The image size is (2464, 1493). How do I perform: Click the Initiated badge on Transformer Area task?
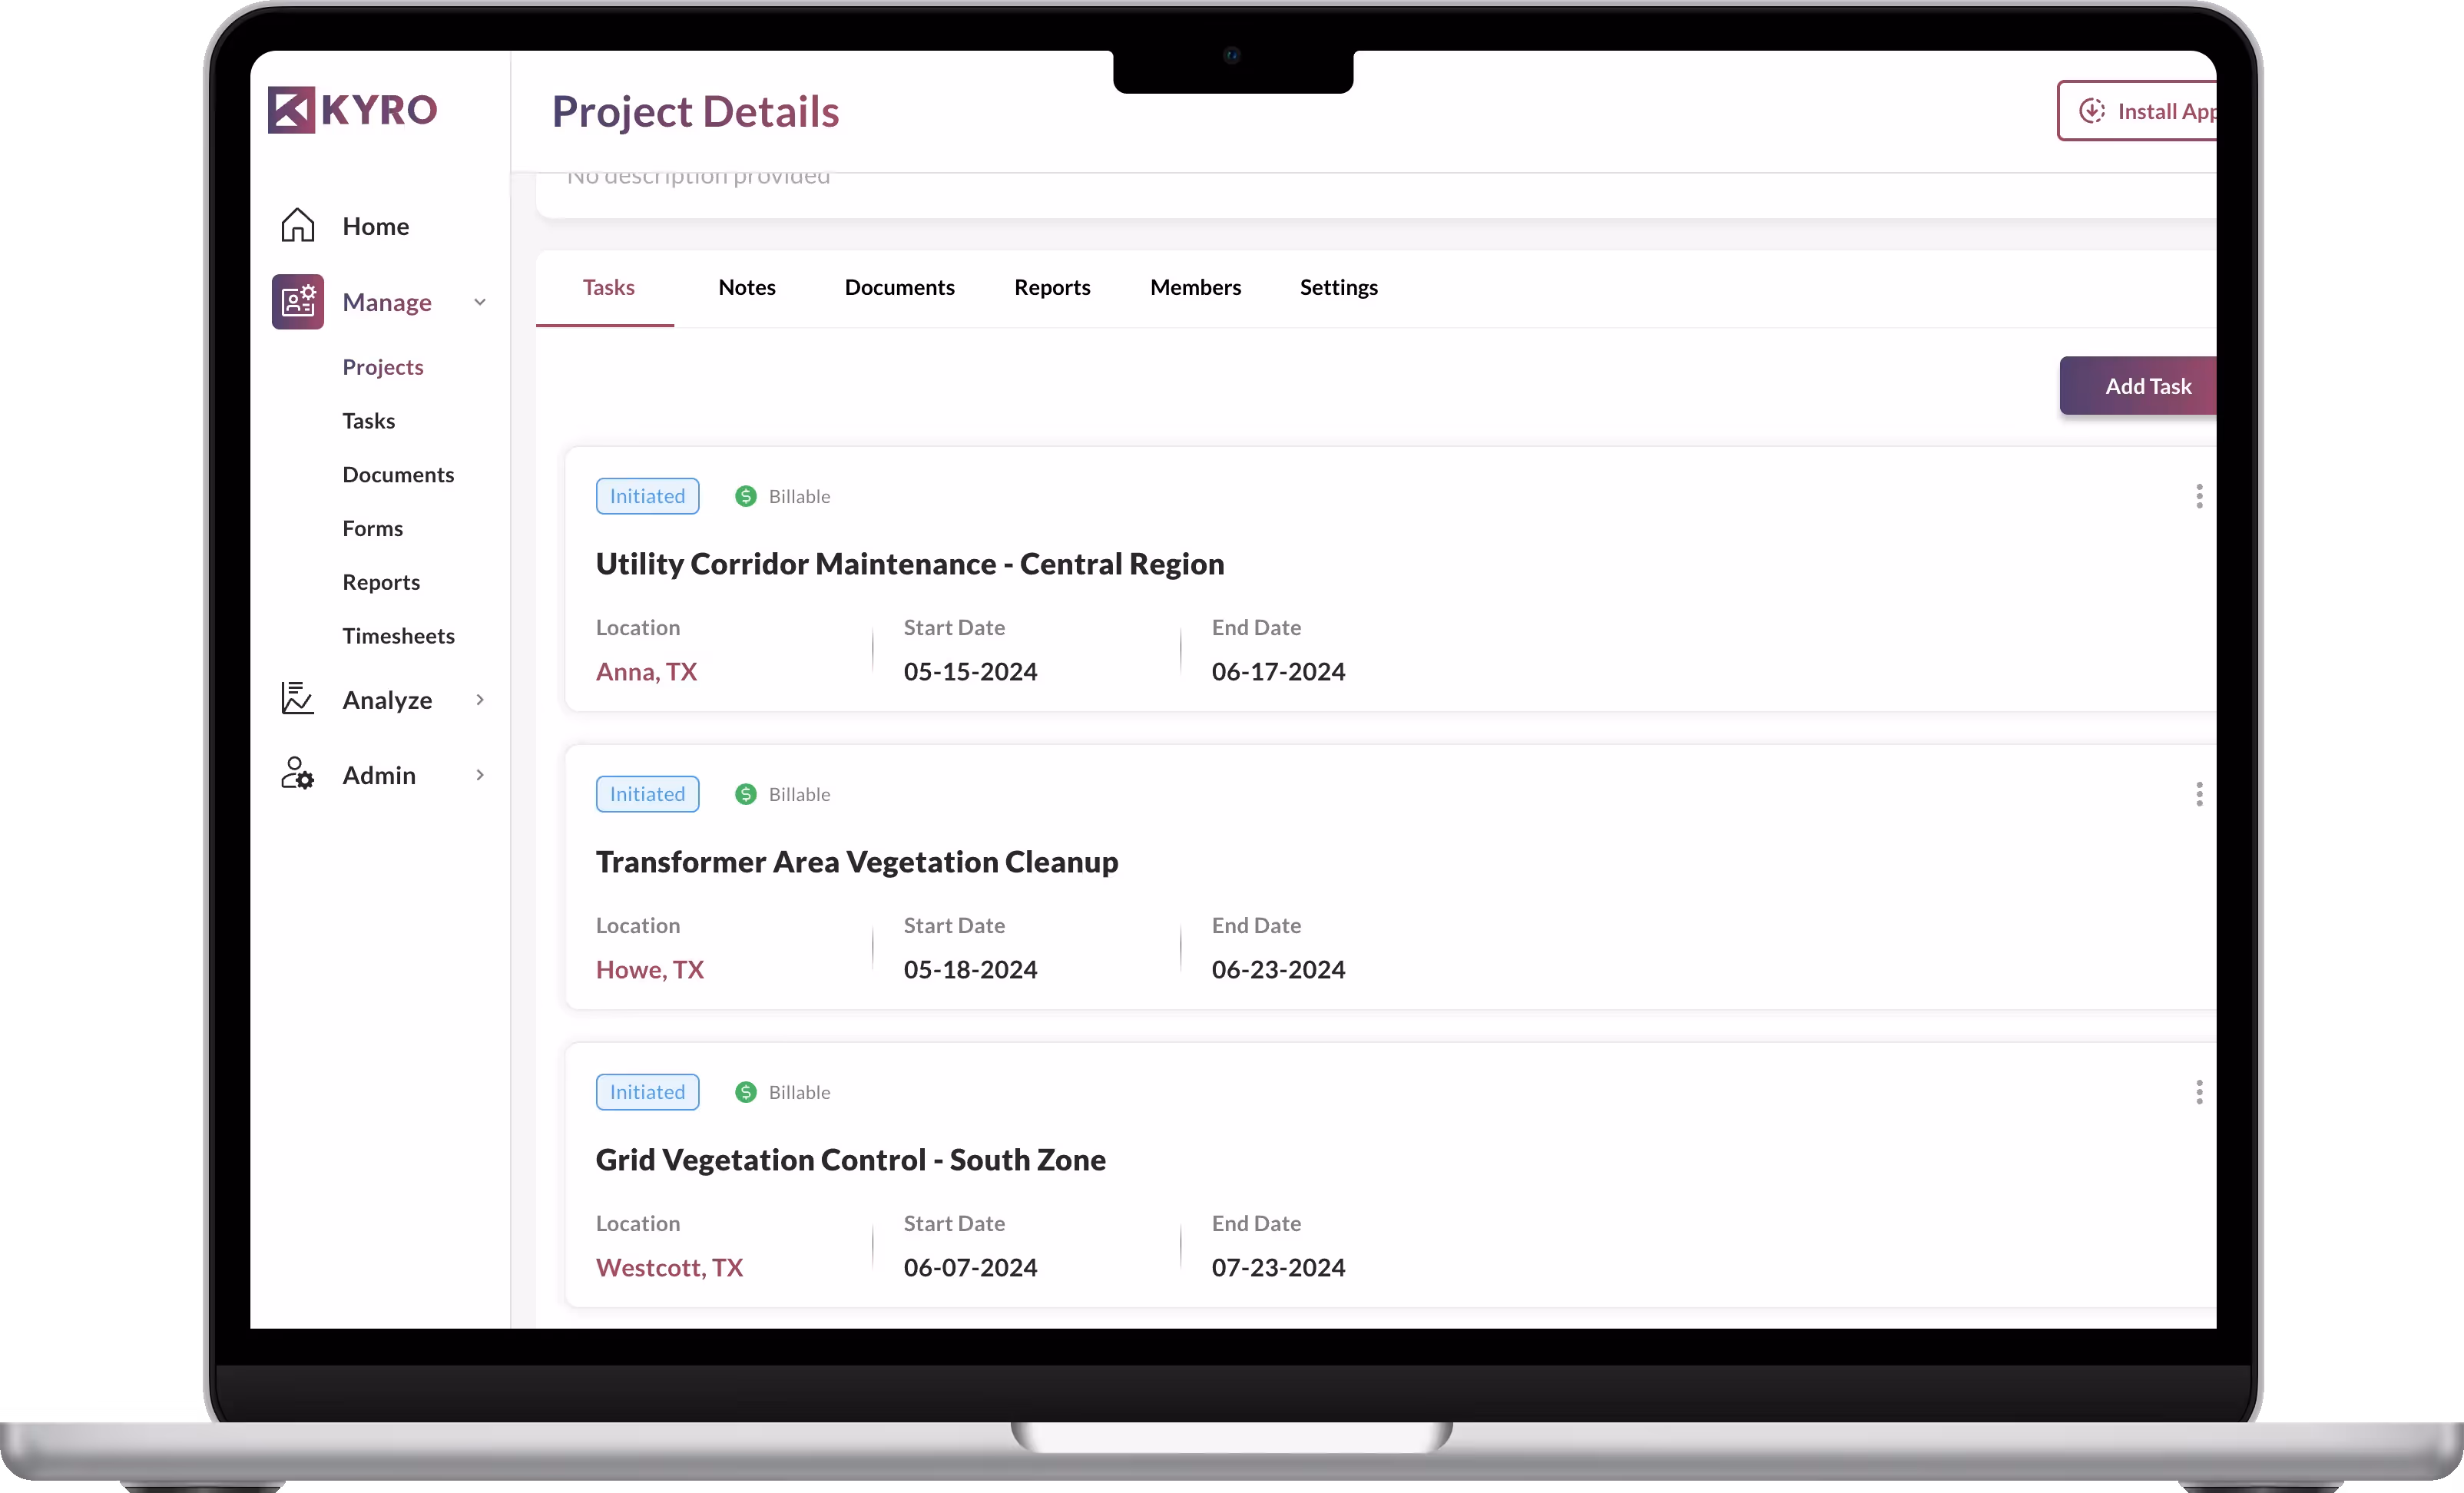(x=647, y=794)
